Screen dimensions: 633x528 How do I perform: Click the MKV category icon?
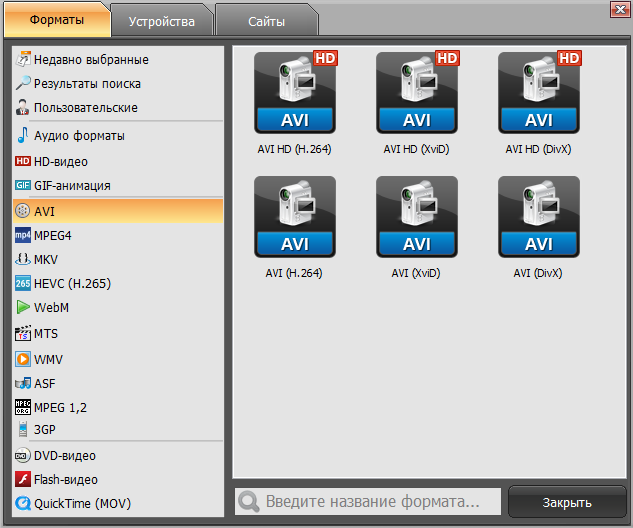[23, 259]
